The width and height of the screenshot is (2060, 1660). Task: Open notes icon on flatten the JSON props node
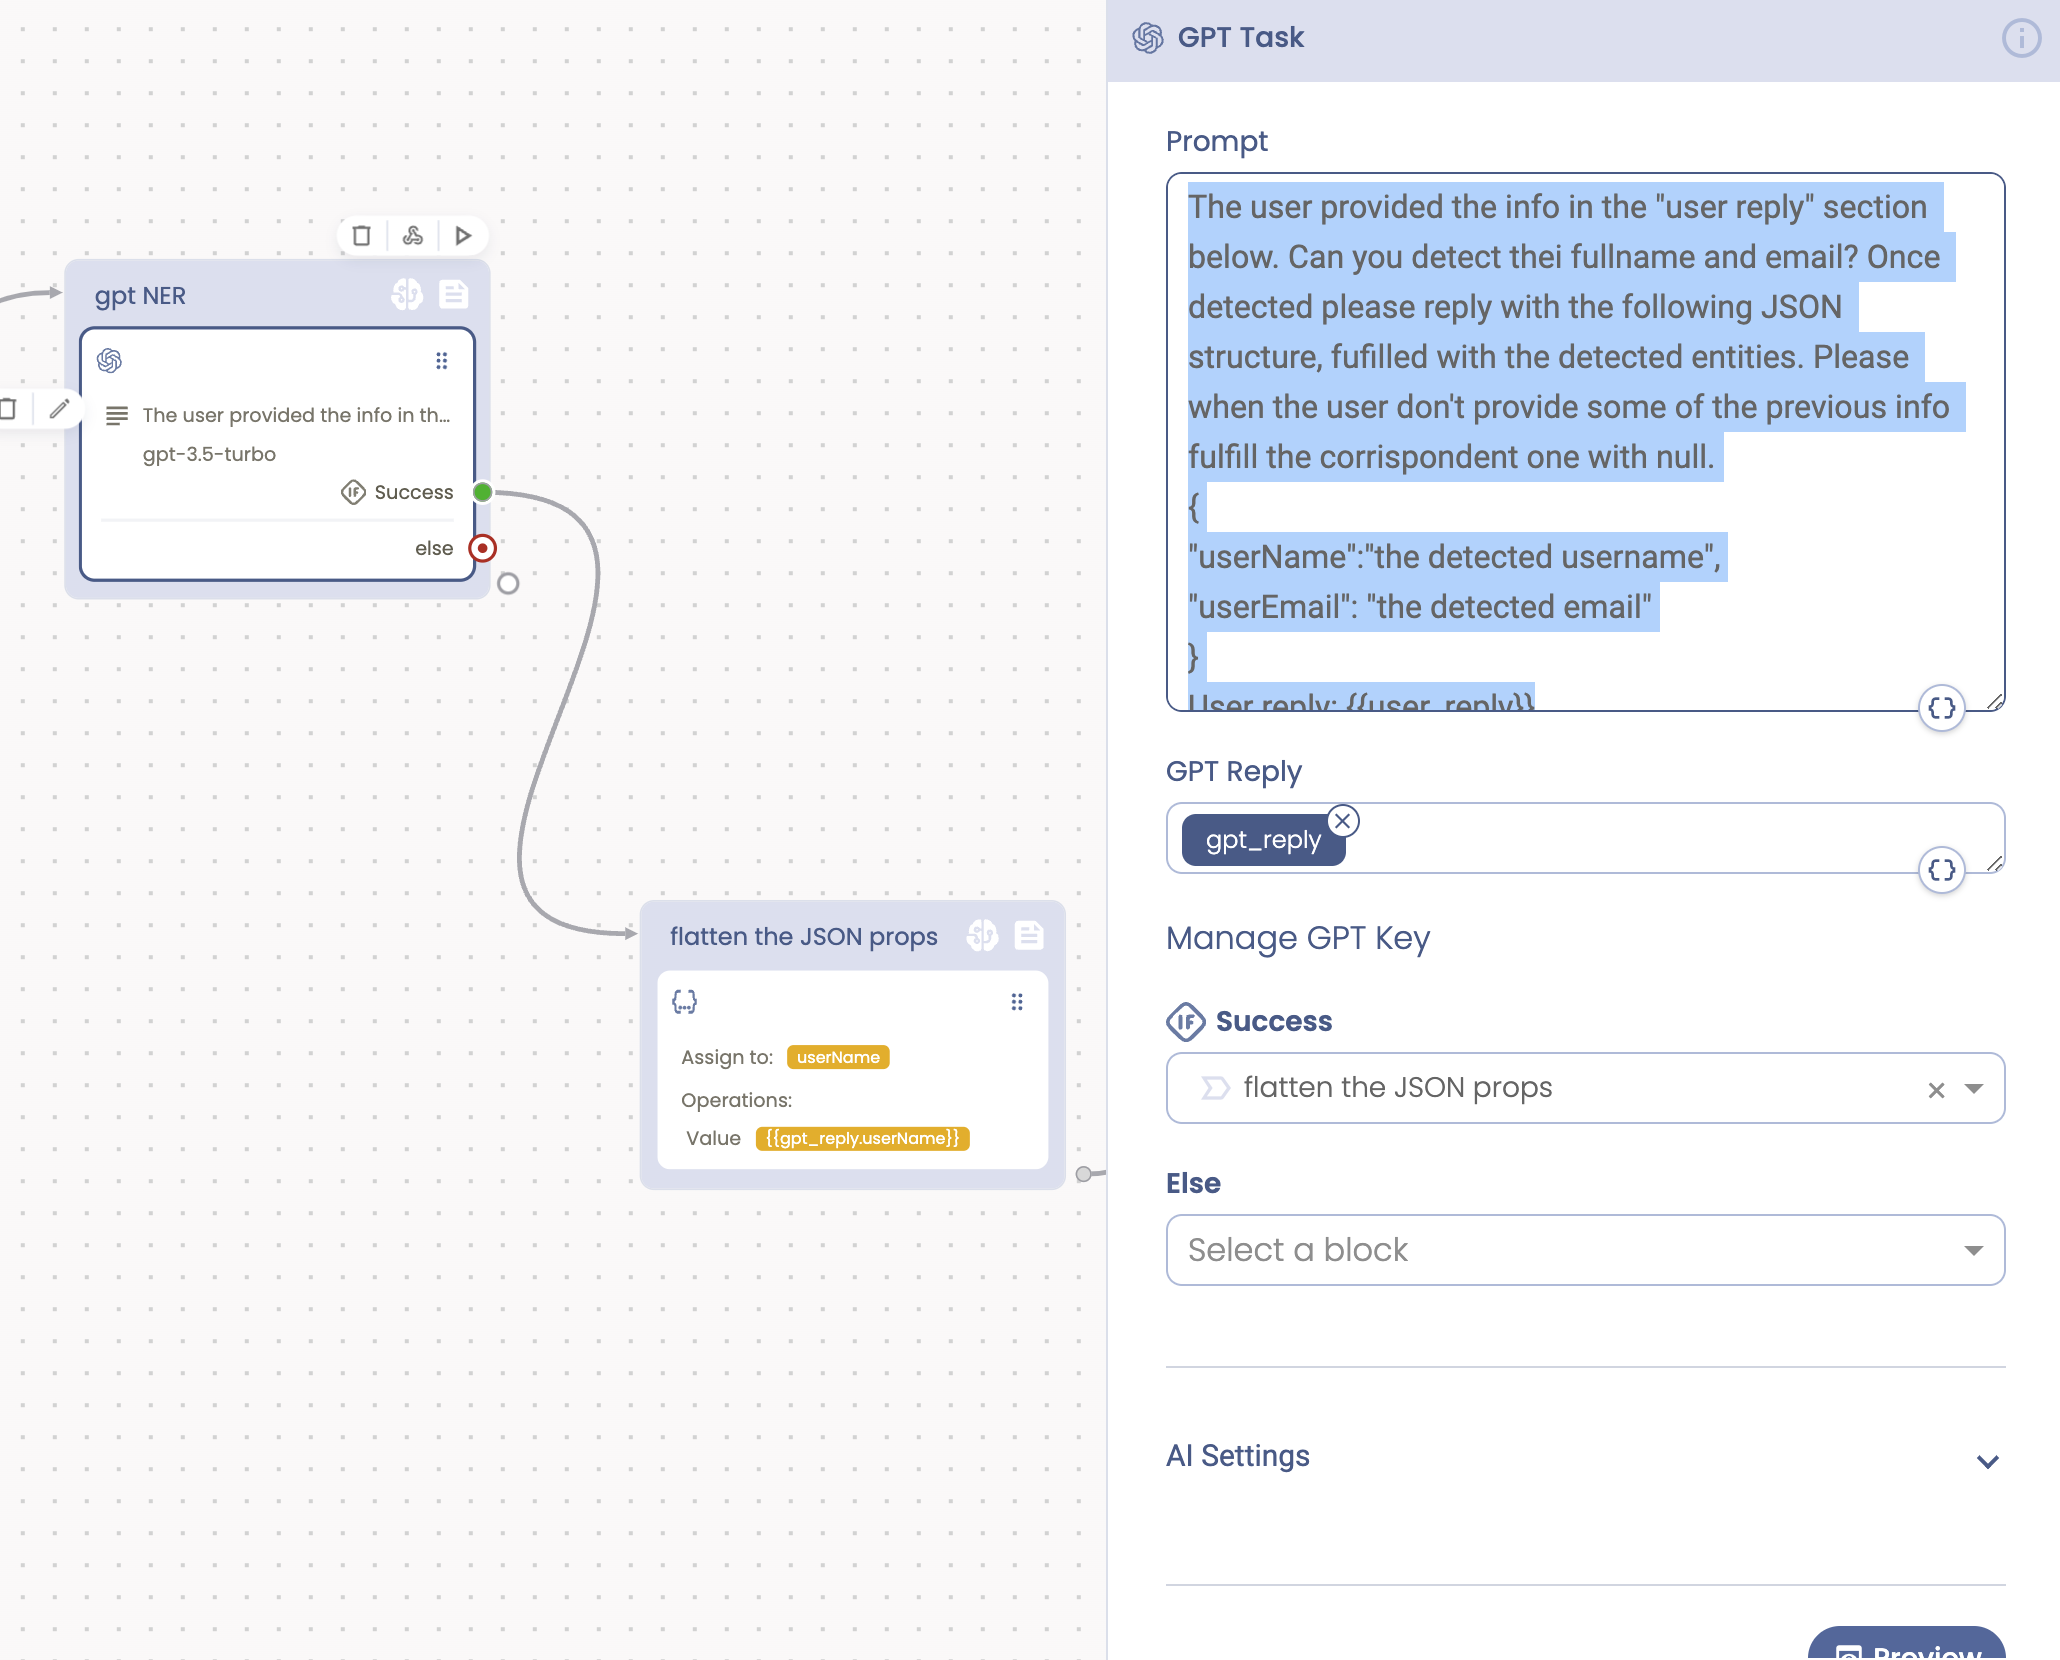coord(1029,936)
